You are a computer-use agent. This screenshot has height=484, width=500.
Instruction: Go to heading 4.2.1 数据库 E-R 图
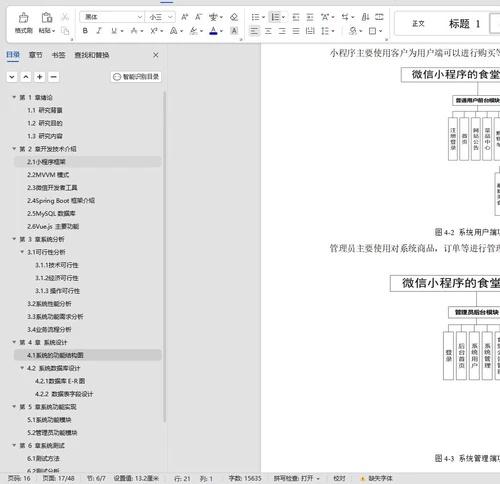(x=60, y=381)
